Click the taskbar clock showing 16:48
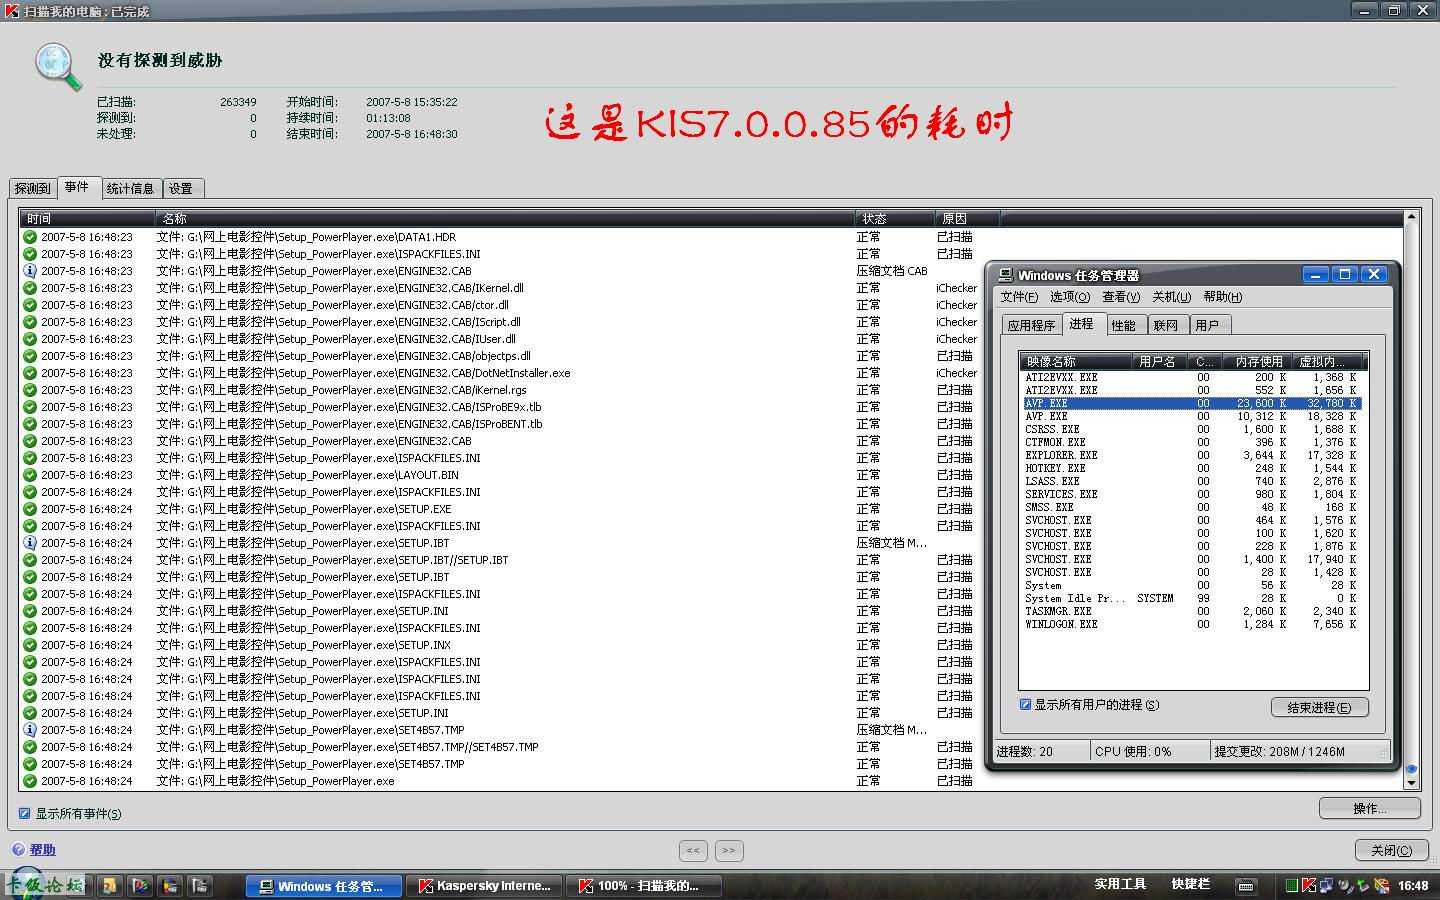This screenshot has width=1440, height=900. click(1413, 886)
